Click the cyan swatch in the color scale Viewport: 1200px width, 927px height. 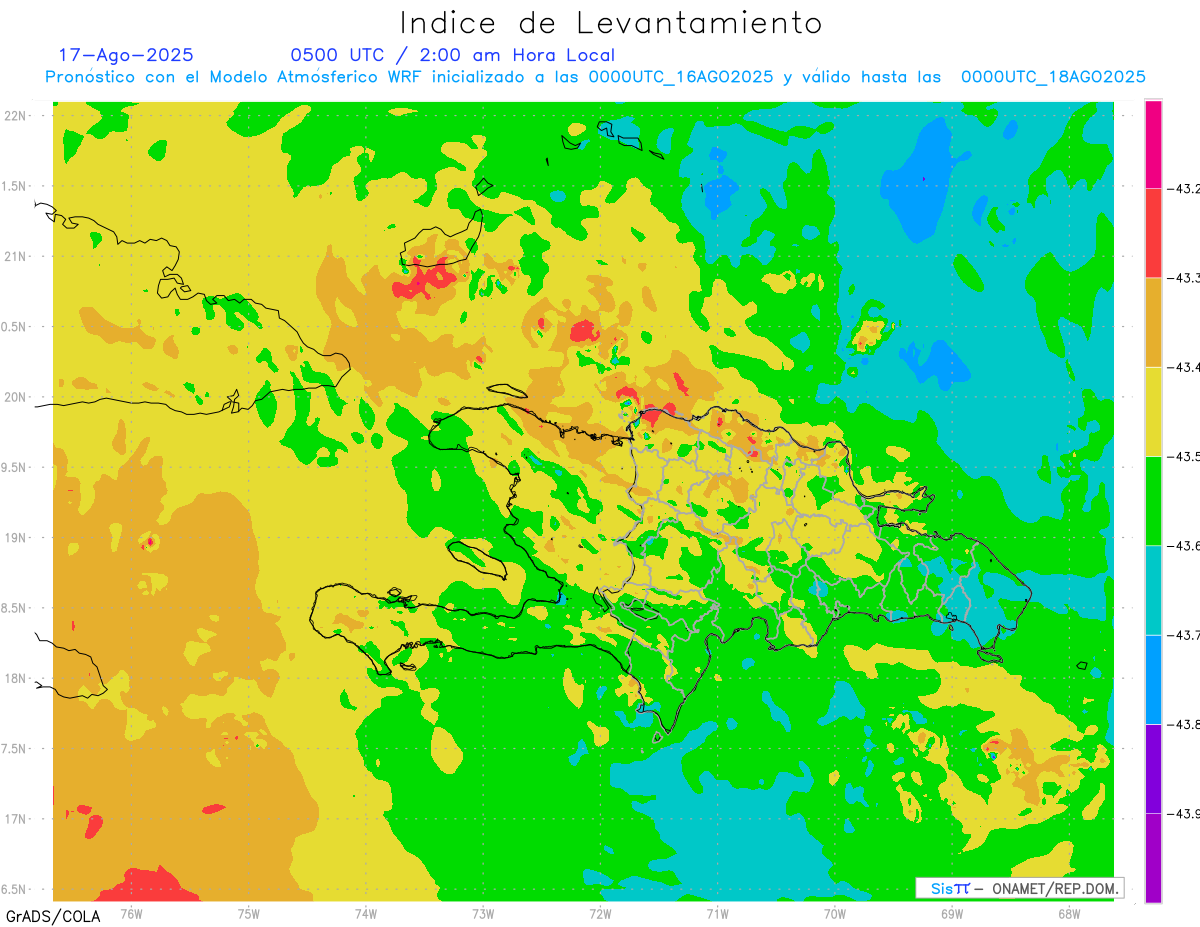(x=1153, y=590)
